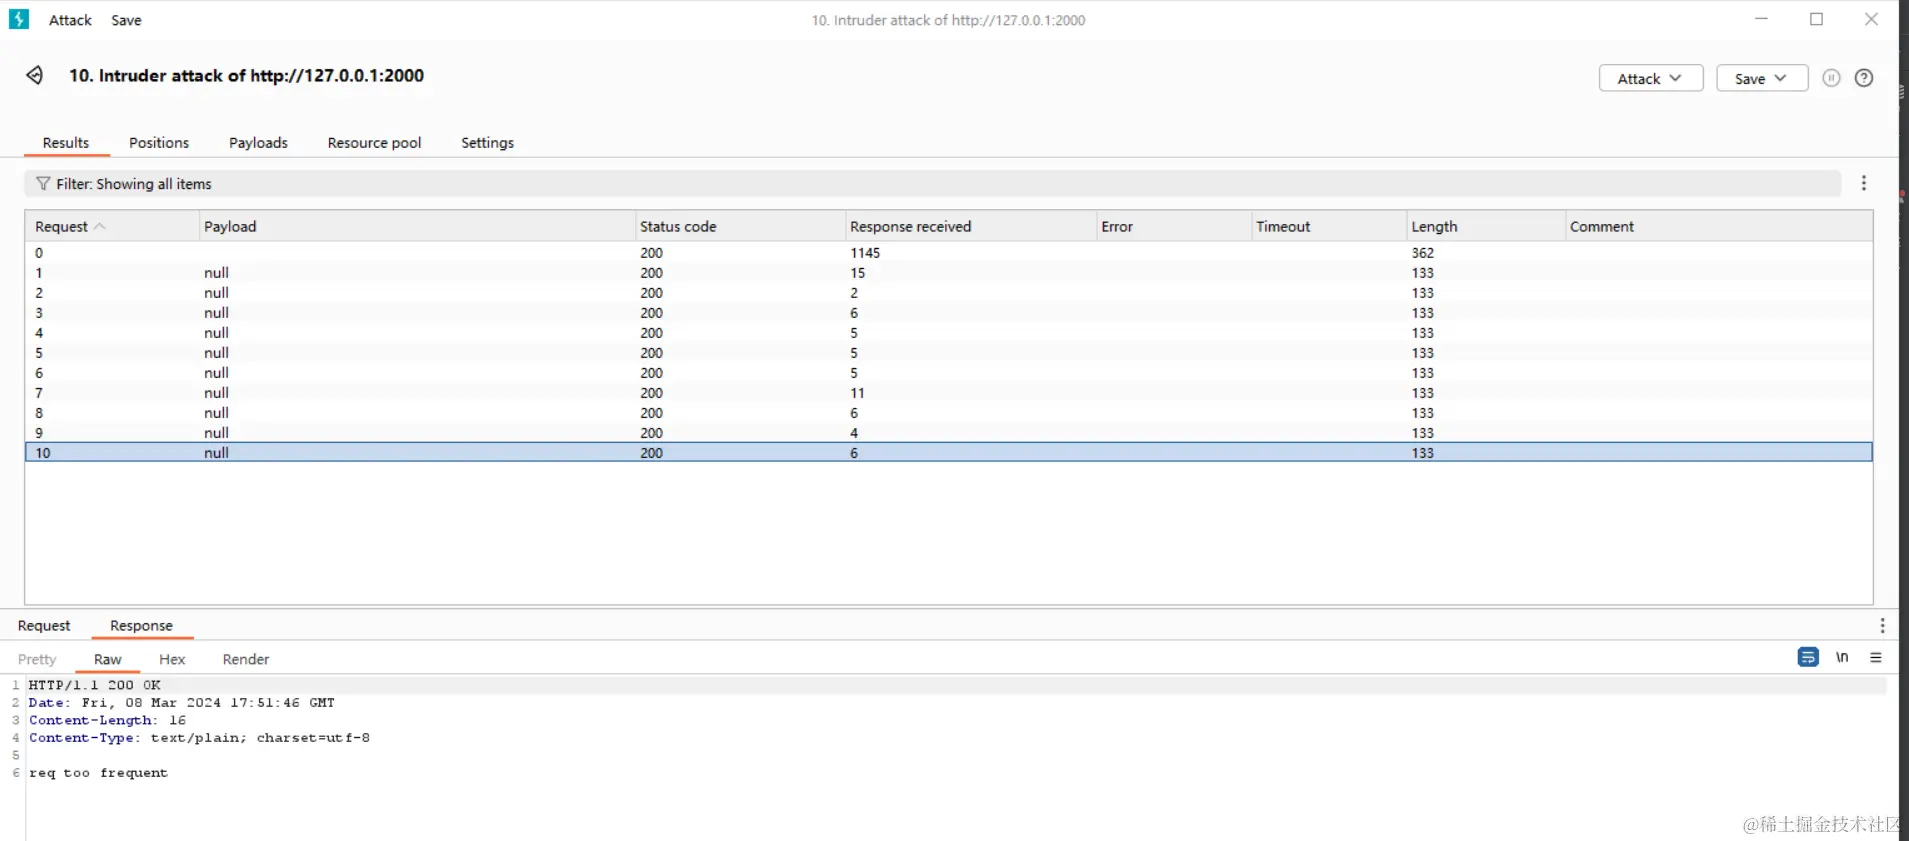The height and width of the screenshot is (841, 1909).
Task: Sort by the Length column header
Action: point(1485,227)
